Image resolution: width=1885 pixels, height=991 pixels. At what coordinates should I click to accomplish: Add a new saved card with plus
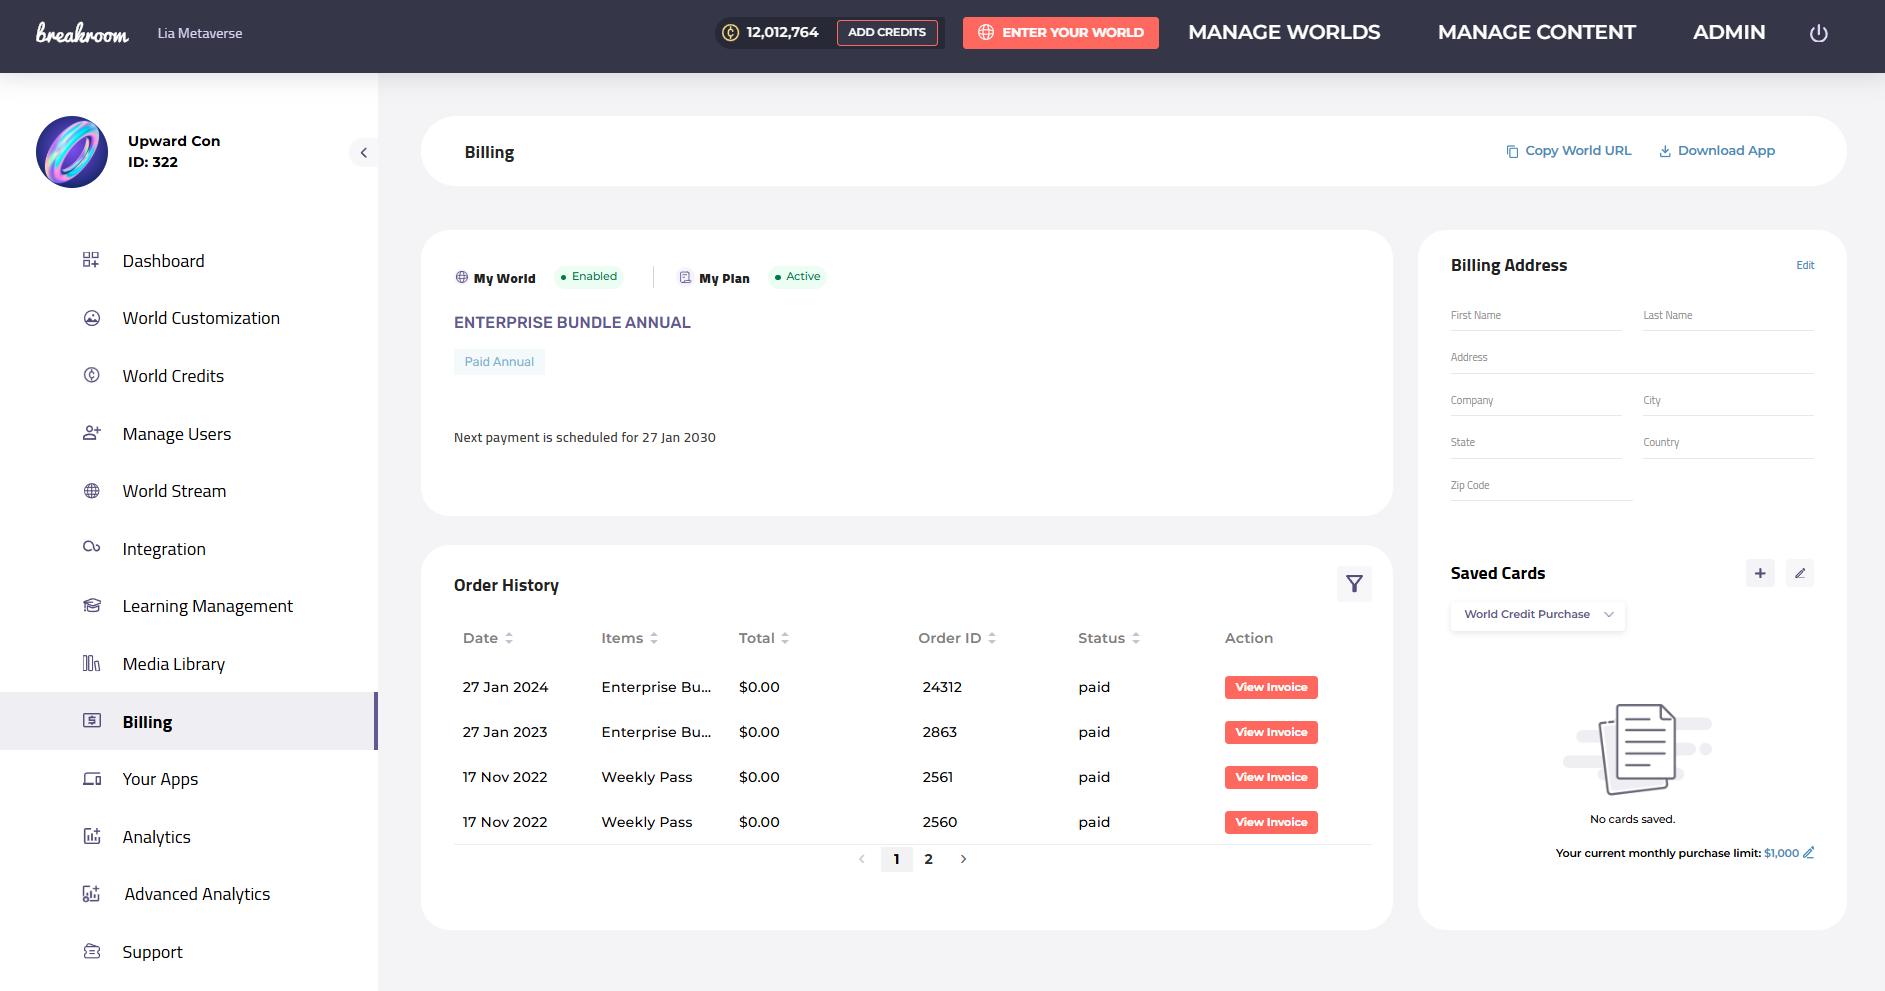[x=1760, y=573]
